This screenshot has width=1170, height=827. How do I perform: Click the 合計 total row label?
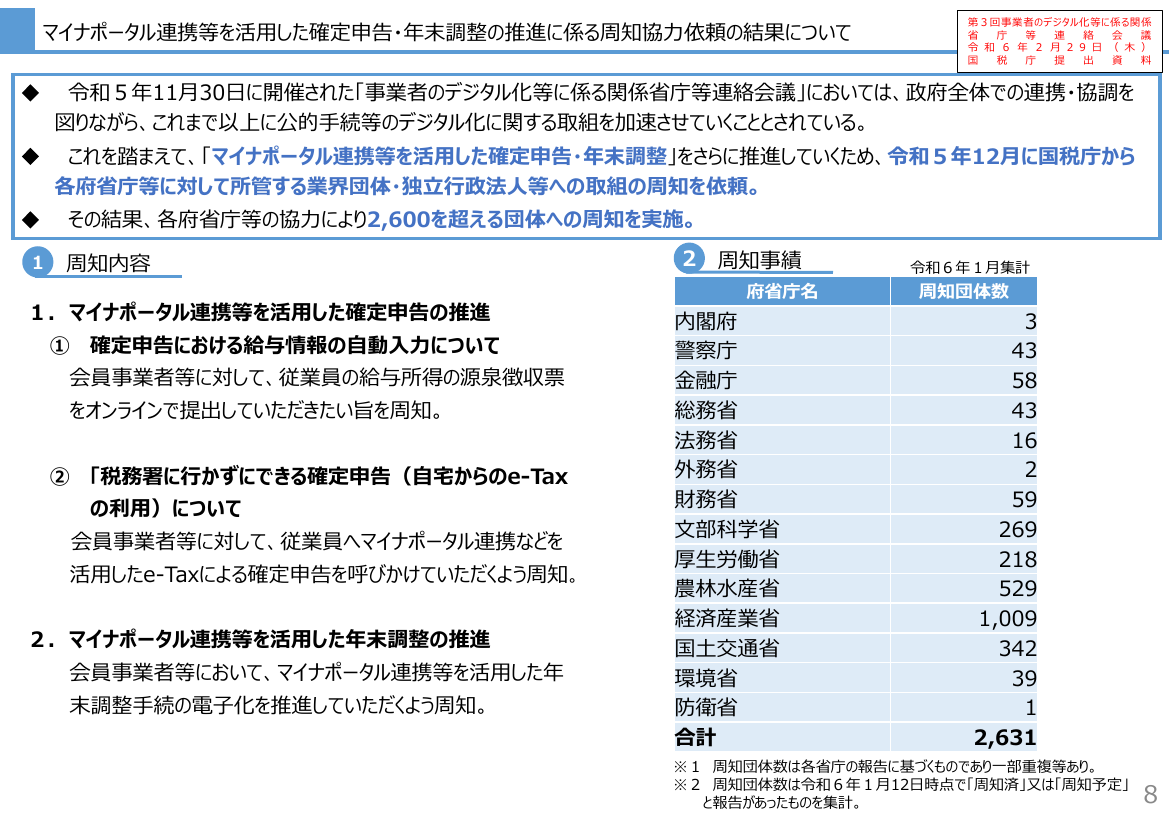pyautogui.click(x=695, y=737)
